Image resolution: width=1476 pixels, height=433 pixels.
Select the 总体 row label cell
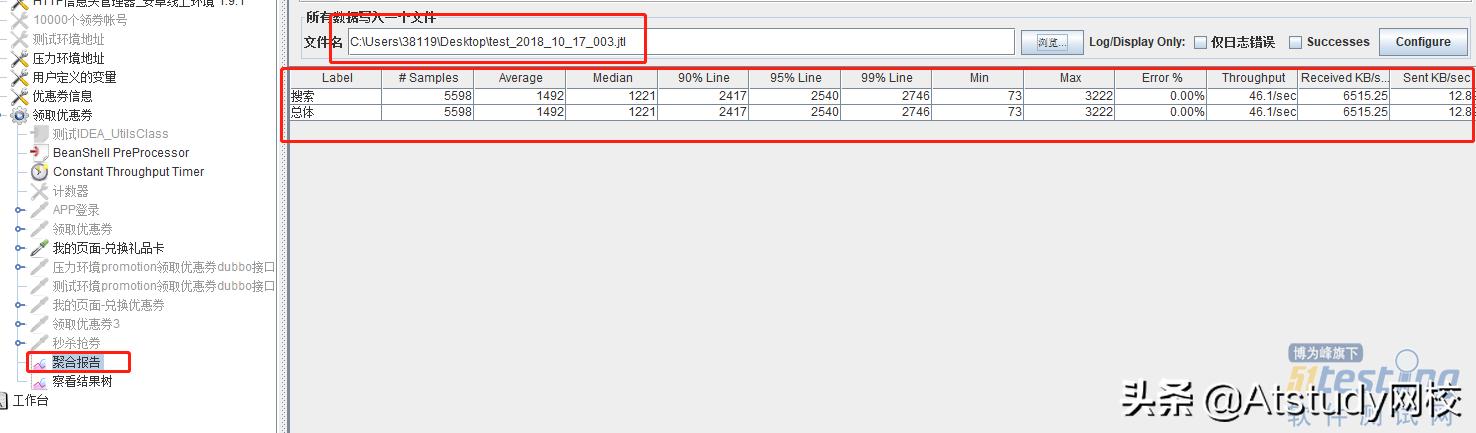(337, 112)
